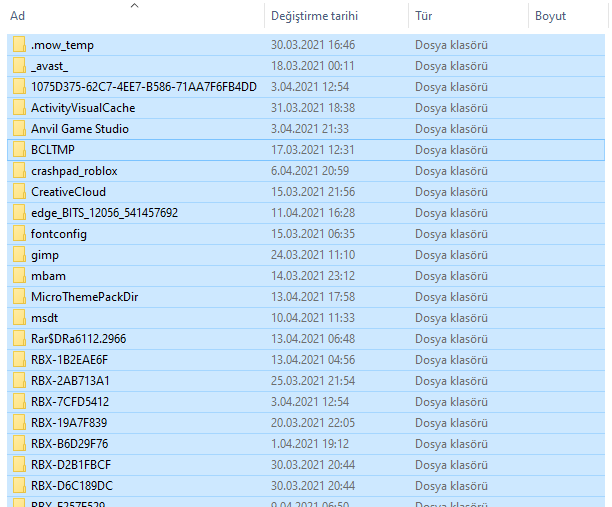Viewport: 612px width, 507px height.
Task: Sort by the Boyut column header
Action: [550, 16]
